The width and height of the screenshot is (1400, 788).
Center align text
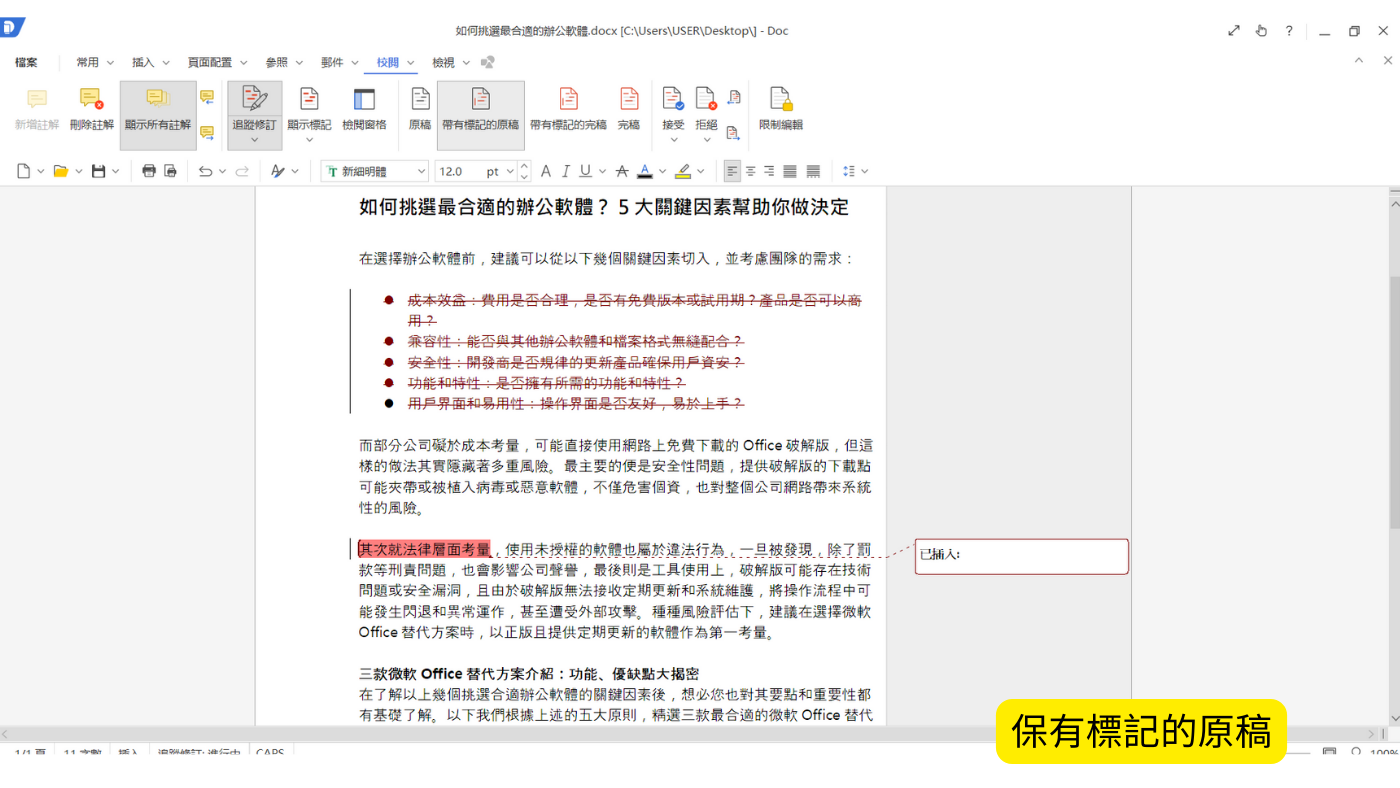(751, 171)
